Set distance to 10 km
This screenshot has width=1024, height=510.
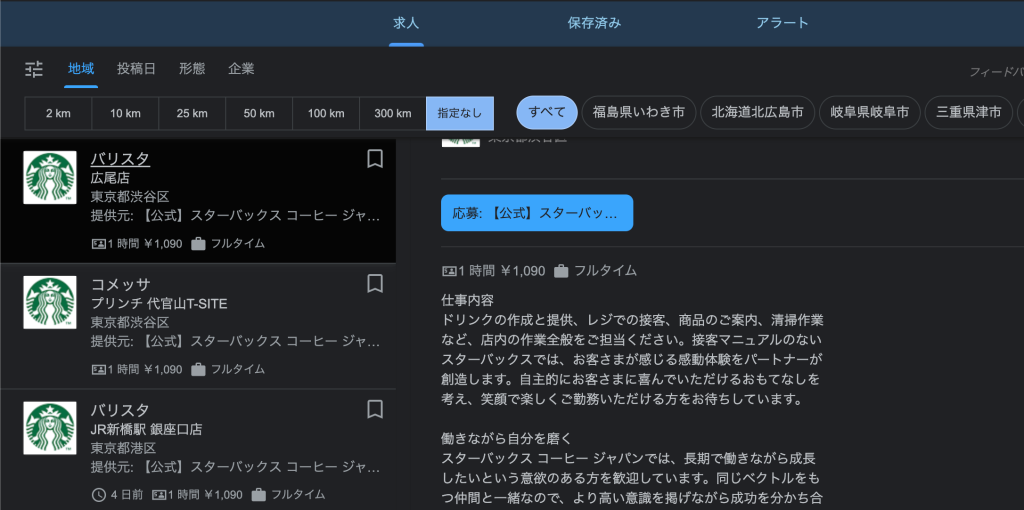pos(125,114)
